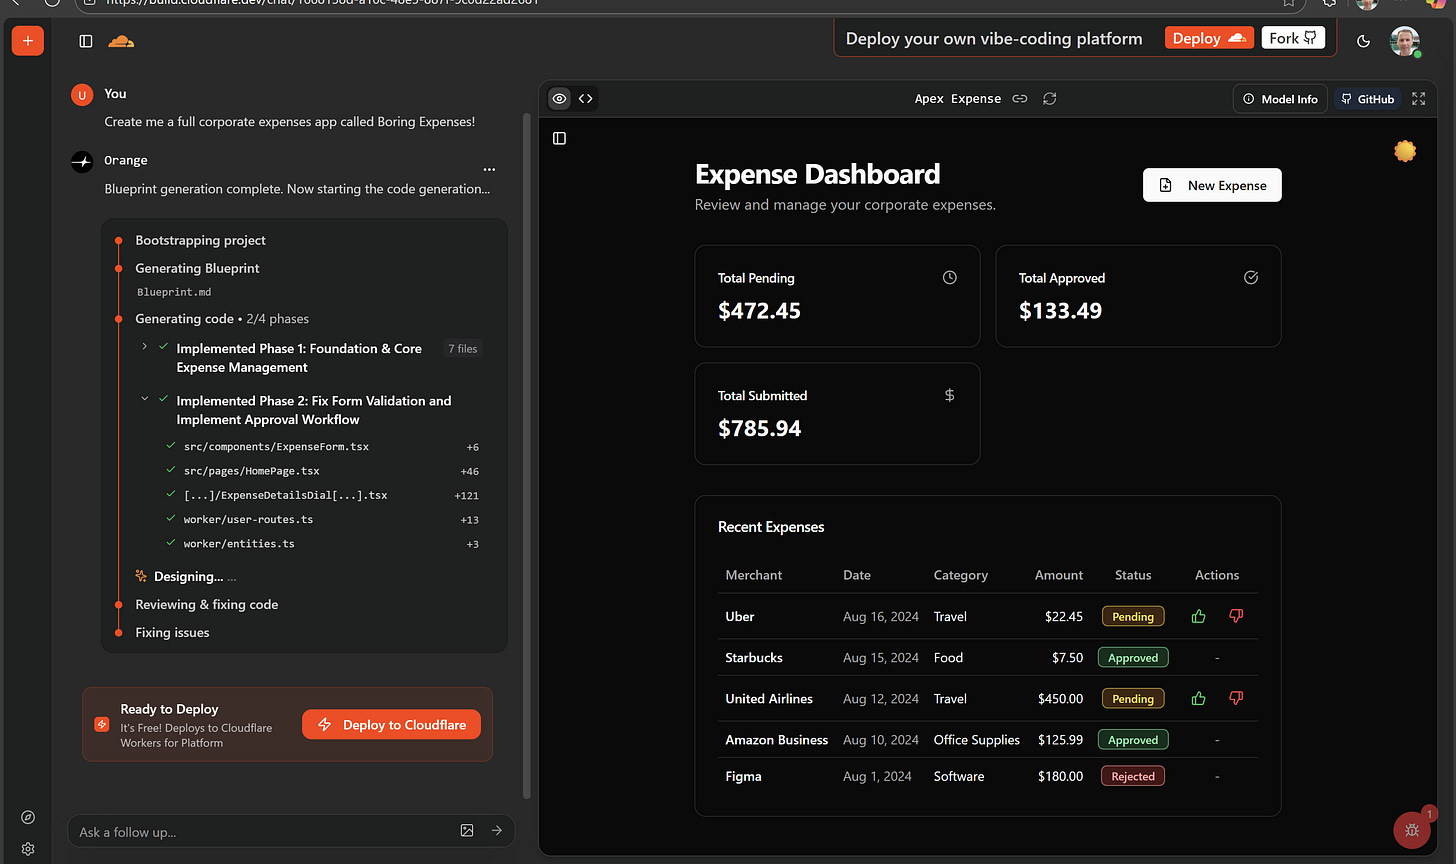
Task: Click the orange Deploy banner button
Action: pyautogui.click(x=1209, y=38)
